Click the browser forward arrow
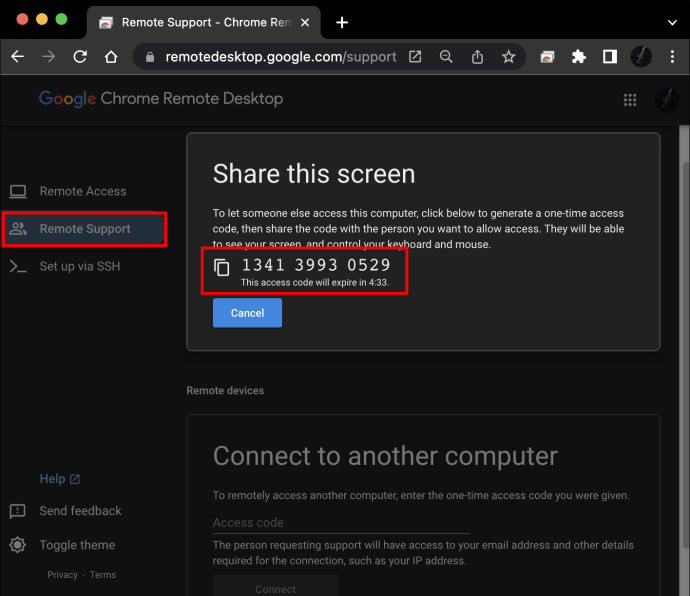 click(x=48, y=56)
